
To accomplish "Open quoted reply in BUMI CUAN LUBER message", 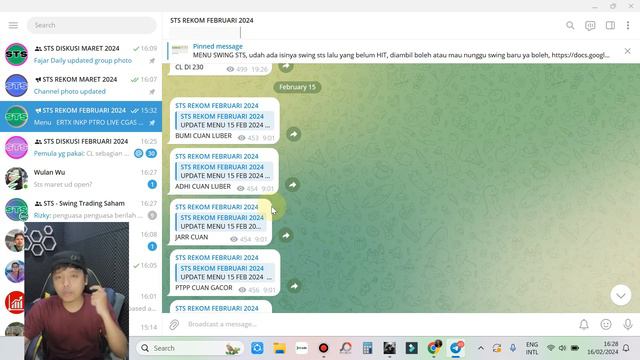I will point(224,121).
